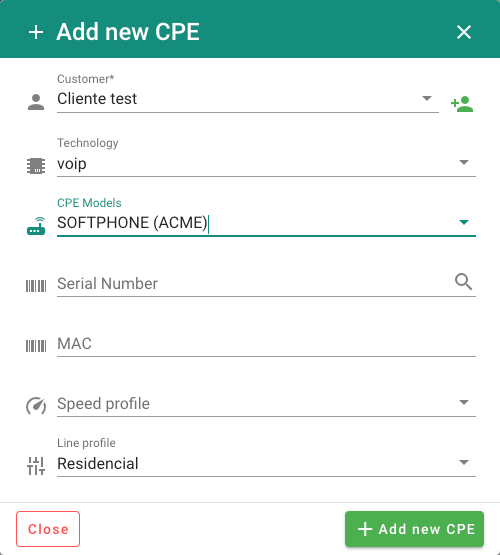Click the green Add new CPE button

point(414,529)
